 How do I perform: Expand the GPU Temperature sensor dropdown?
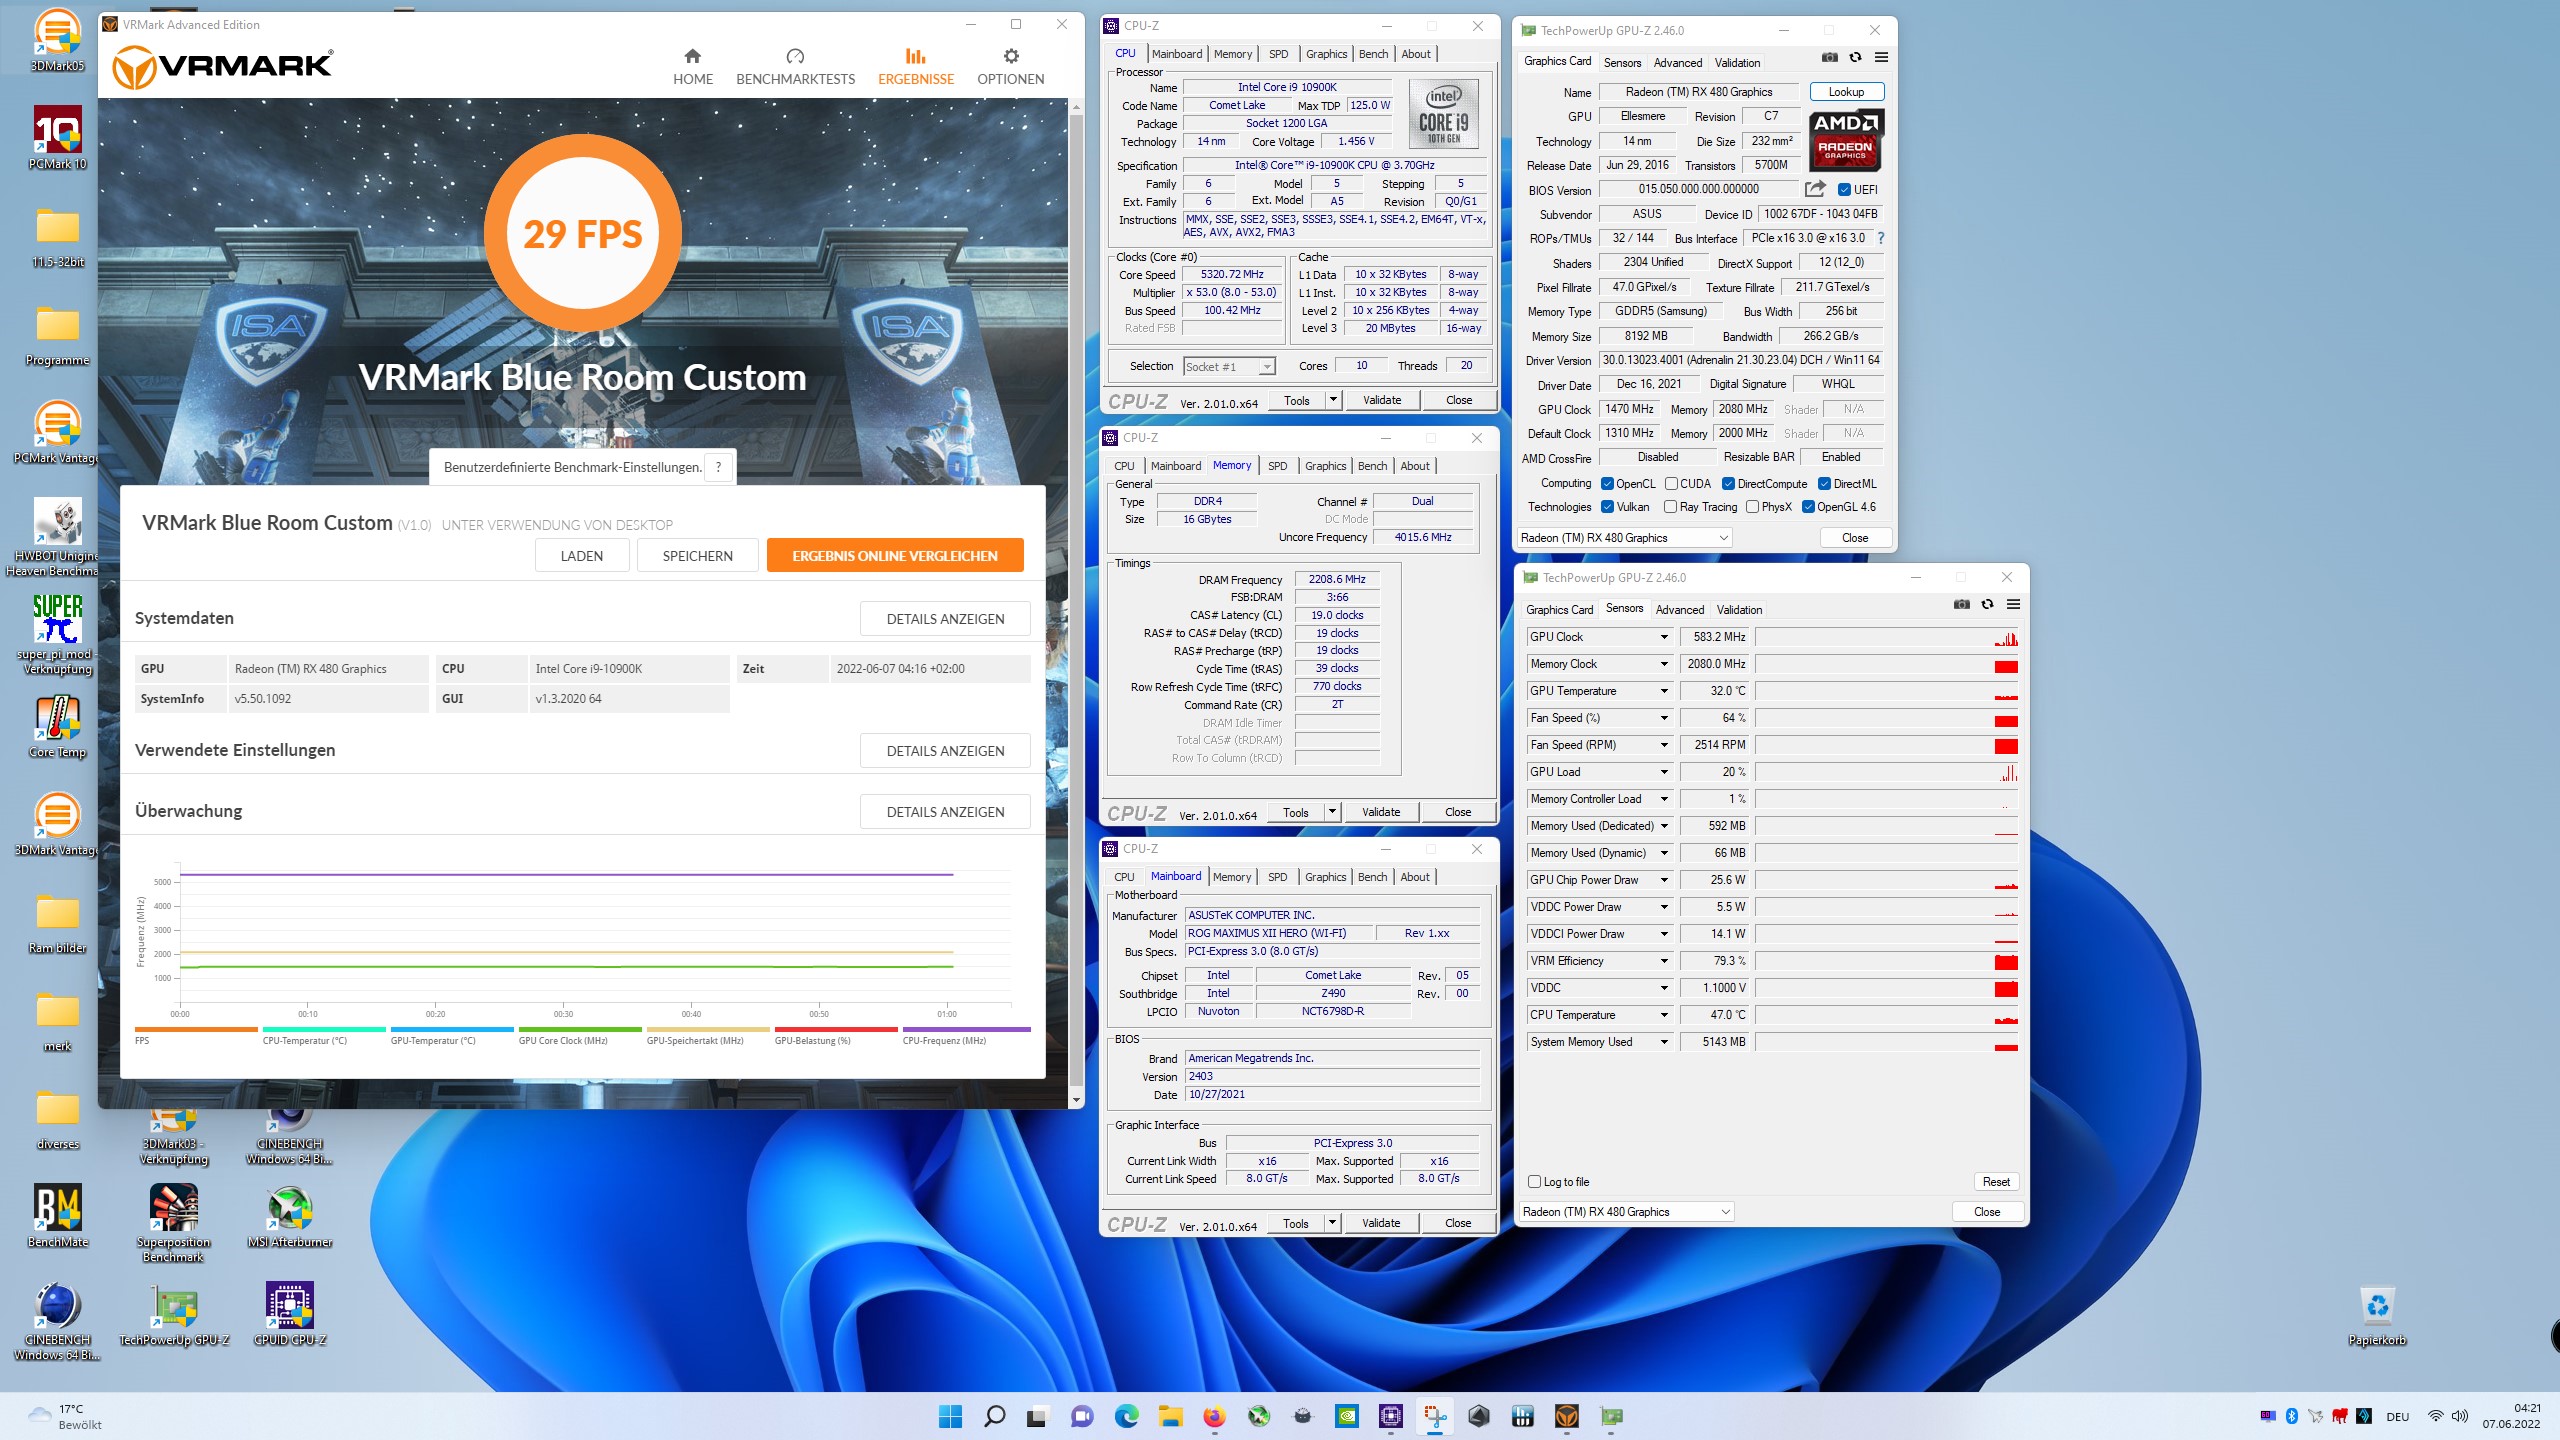coord(1664,691)
